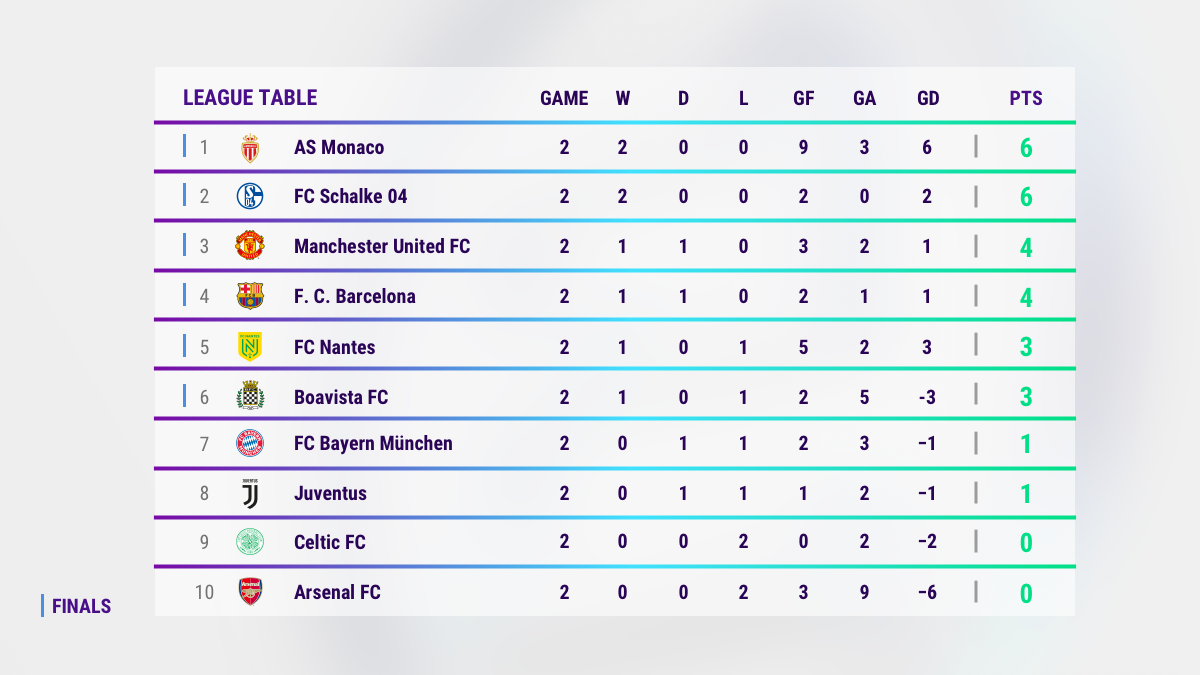Click the AS Monaco team name
This screenshot has height=675, width=1200.
point(339,147)
